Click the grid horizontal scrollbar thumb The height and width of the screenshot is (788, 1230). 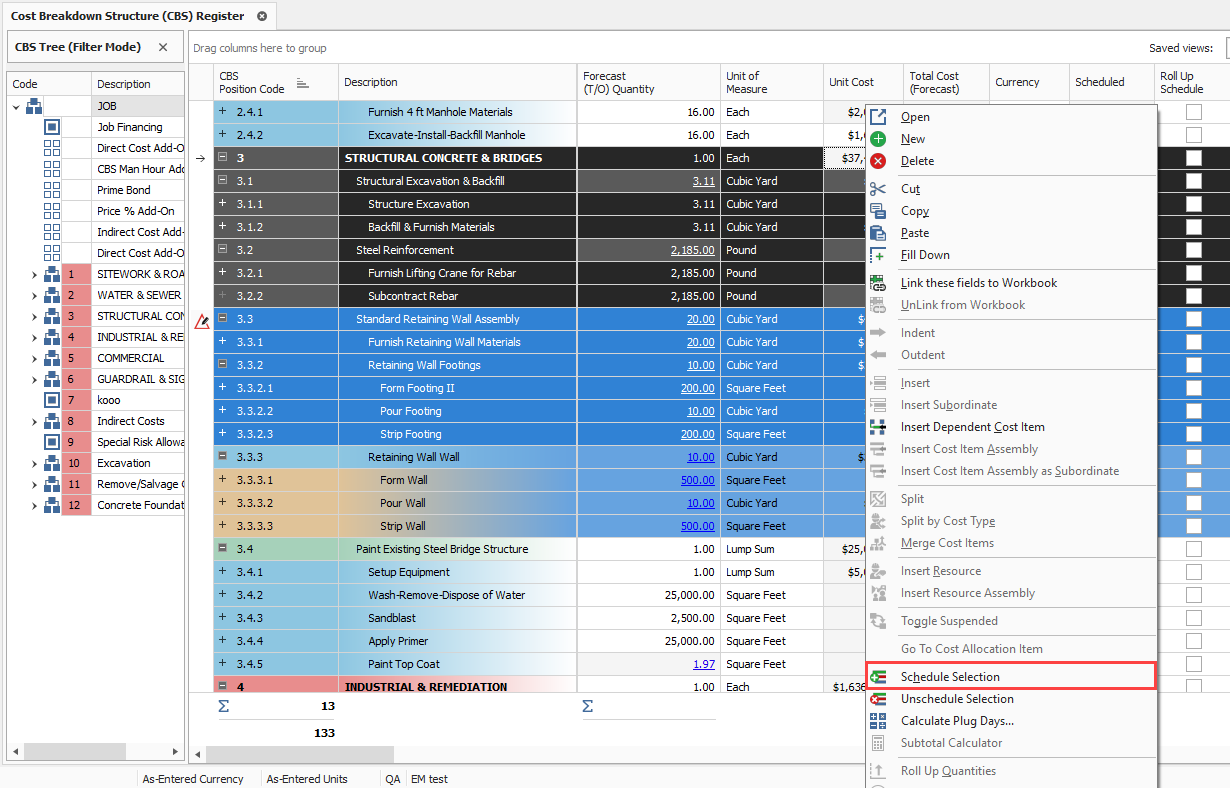300,754
